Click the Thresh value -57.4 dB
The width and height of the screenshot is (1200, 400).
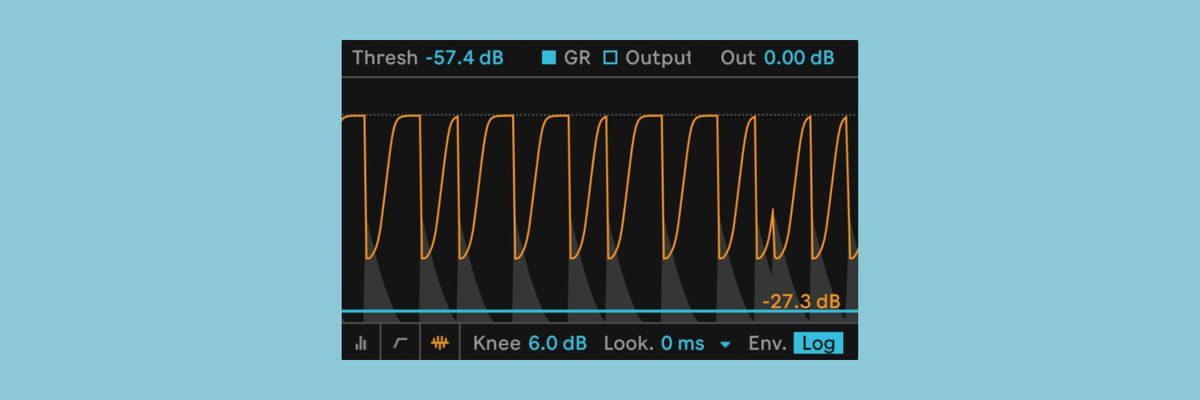pyautogui.click(x=464, y=58)
